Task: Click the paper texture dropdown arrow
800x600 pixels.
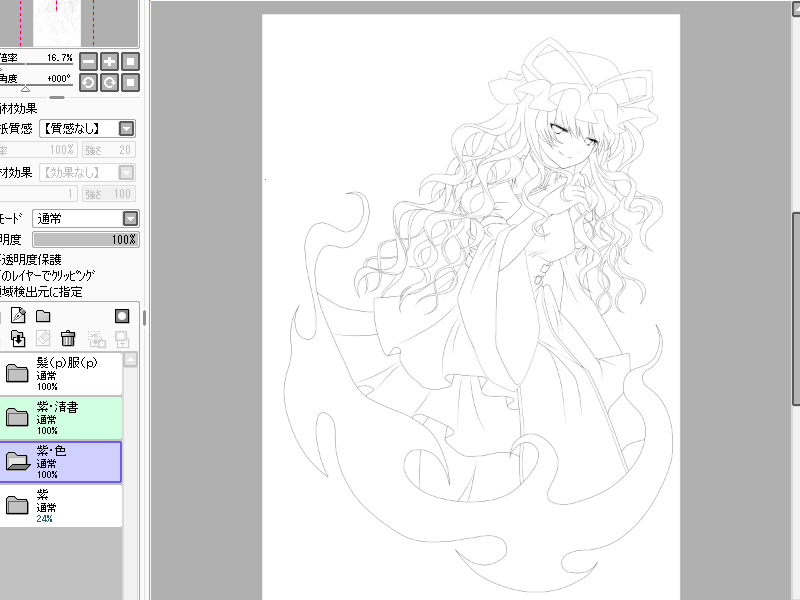Action: (x=126, y=129)
